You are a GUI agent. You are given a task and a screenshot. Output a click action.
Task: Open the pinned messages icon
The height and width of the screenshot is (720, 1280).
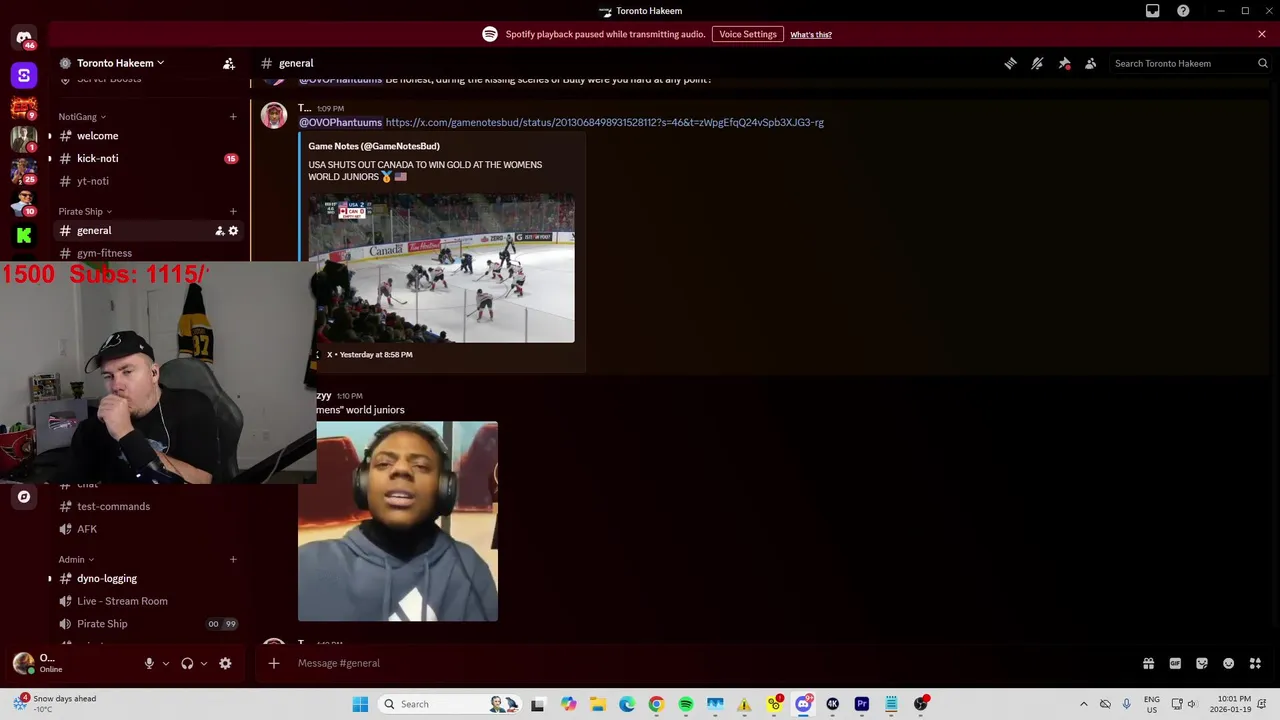click(x=1064, y=63)
